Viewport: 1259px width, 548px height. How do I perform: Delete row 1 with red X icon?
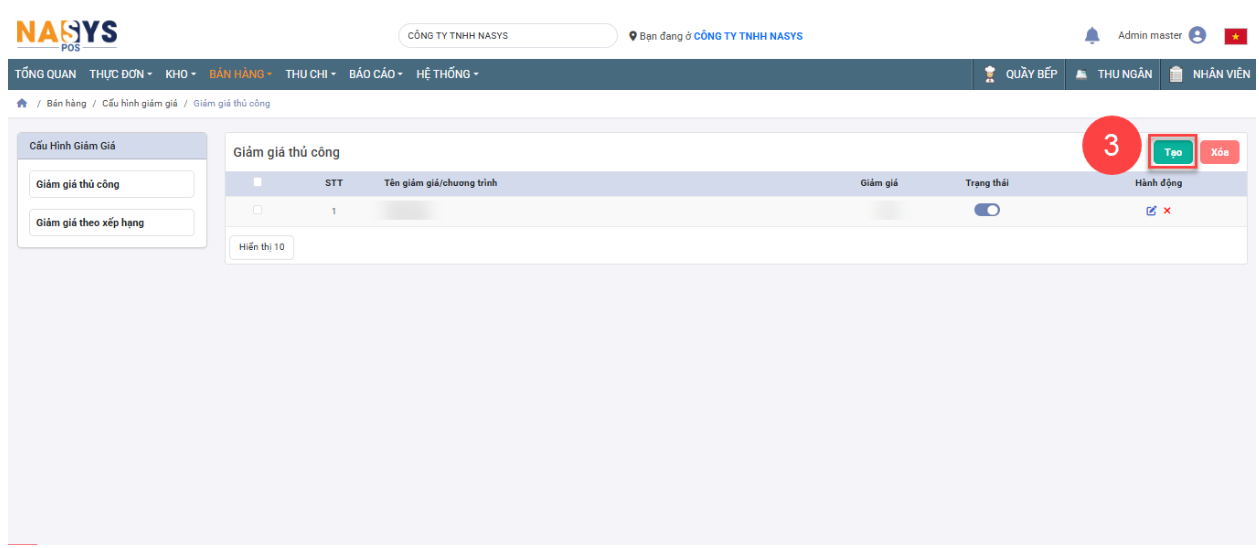coord(1167,211)
